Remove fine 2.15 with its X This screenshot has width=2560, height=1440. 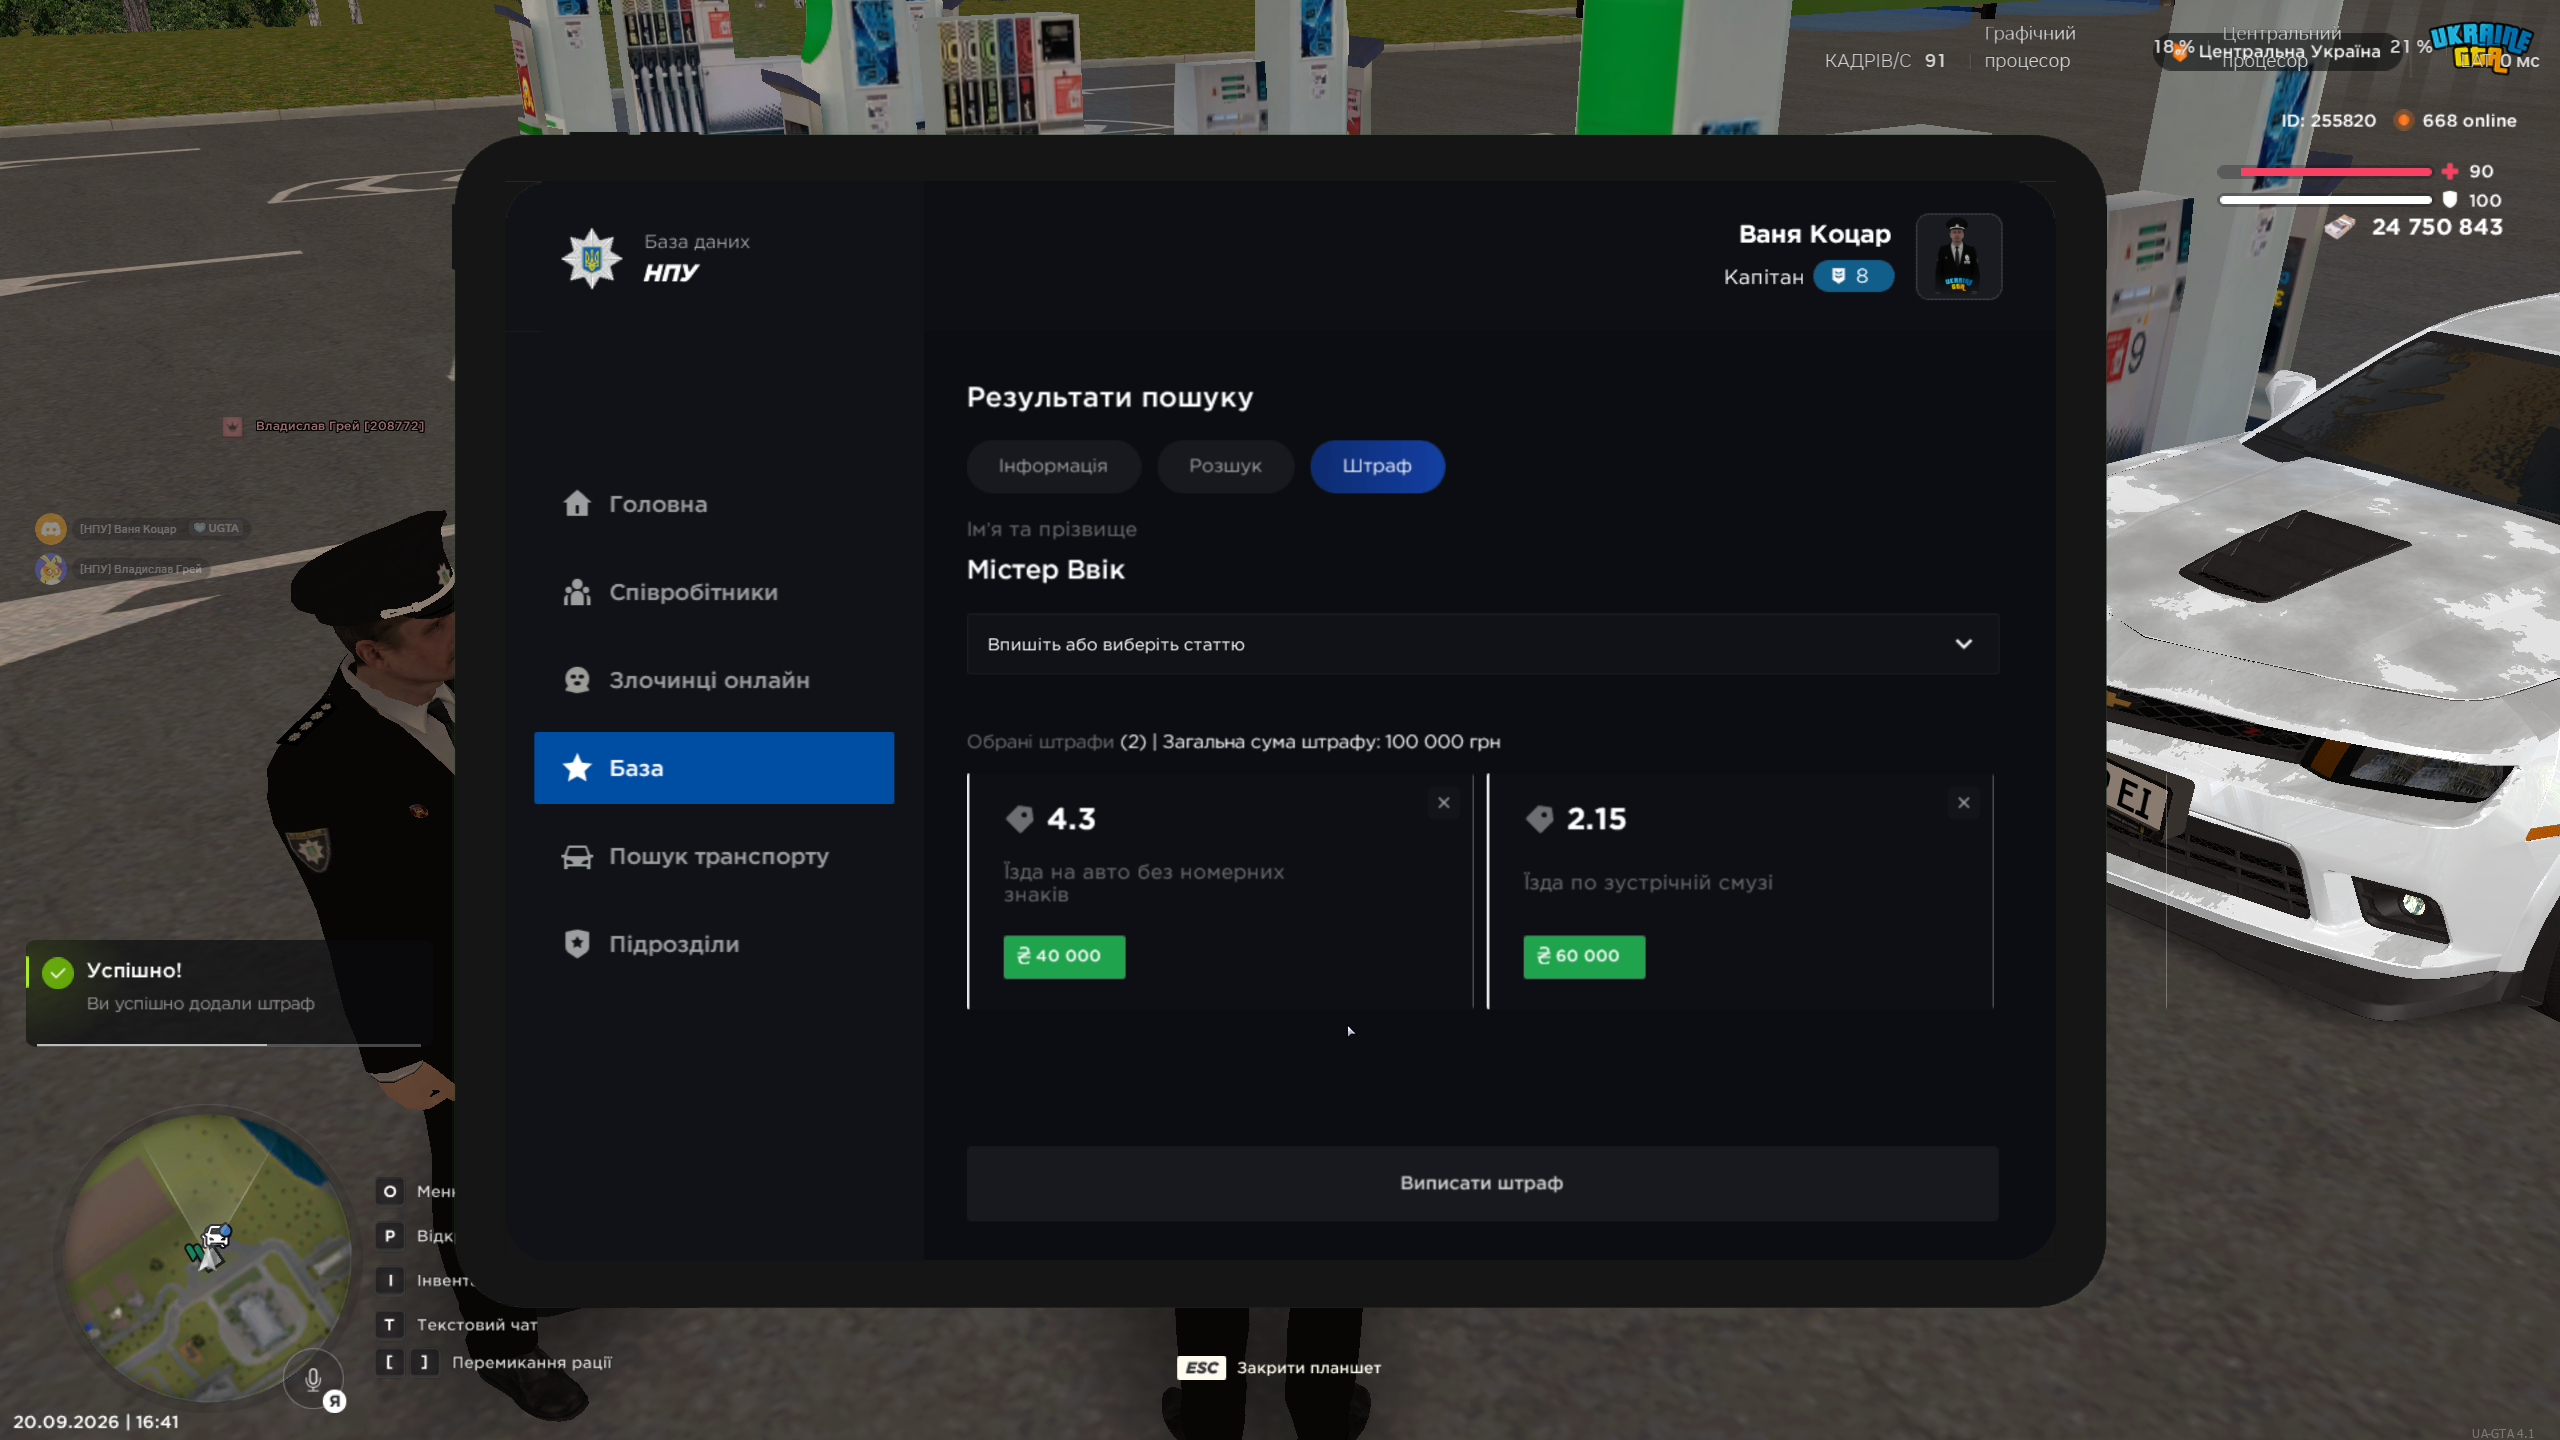coord(1963,803)
